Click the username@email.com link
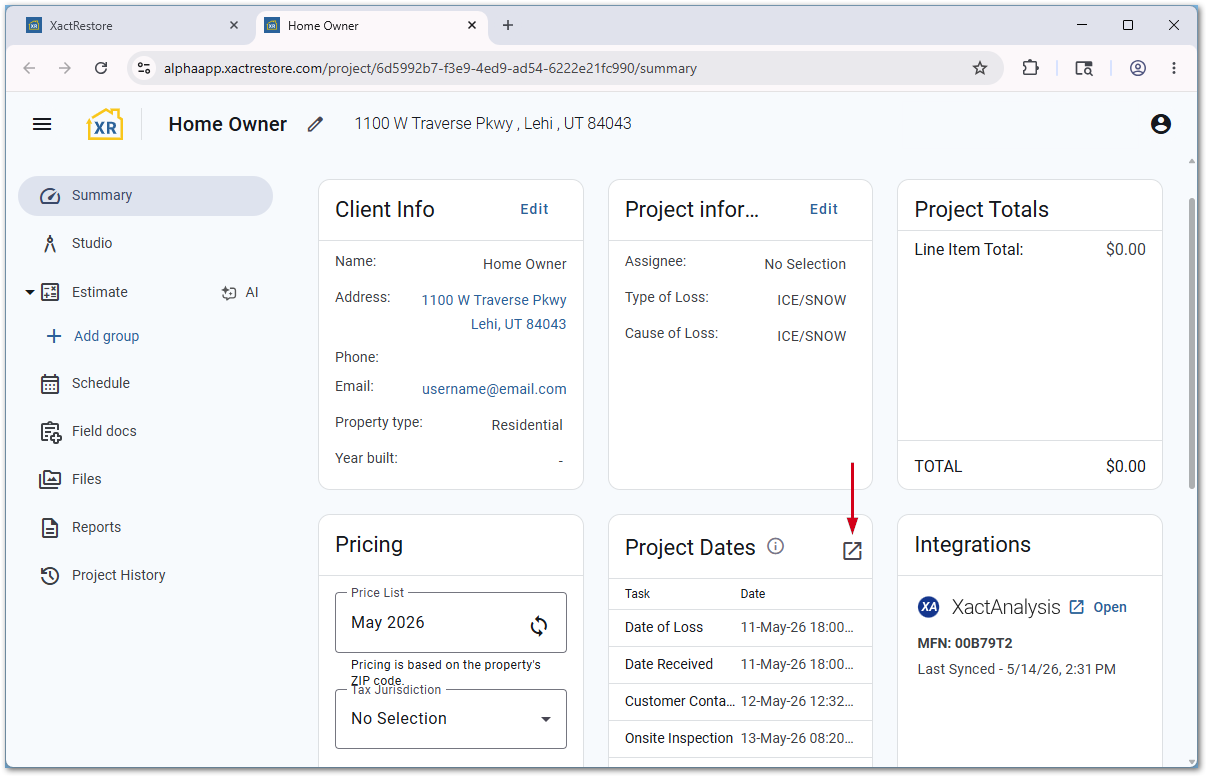The width and height of the screenshot is (1207, 777). [494, 389]
